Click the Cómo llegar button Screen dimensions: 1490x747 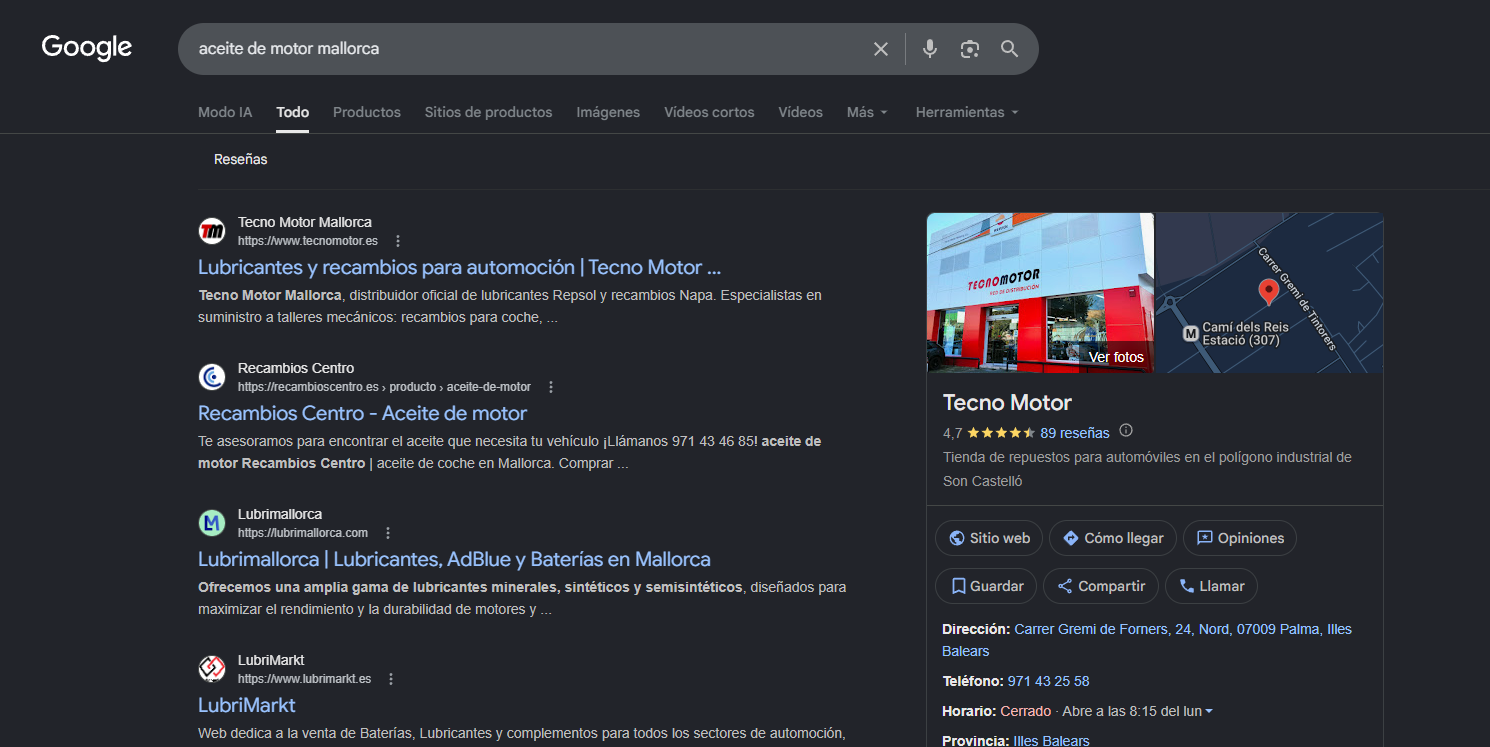tap(1113, 538)
